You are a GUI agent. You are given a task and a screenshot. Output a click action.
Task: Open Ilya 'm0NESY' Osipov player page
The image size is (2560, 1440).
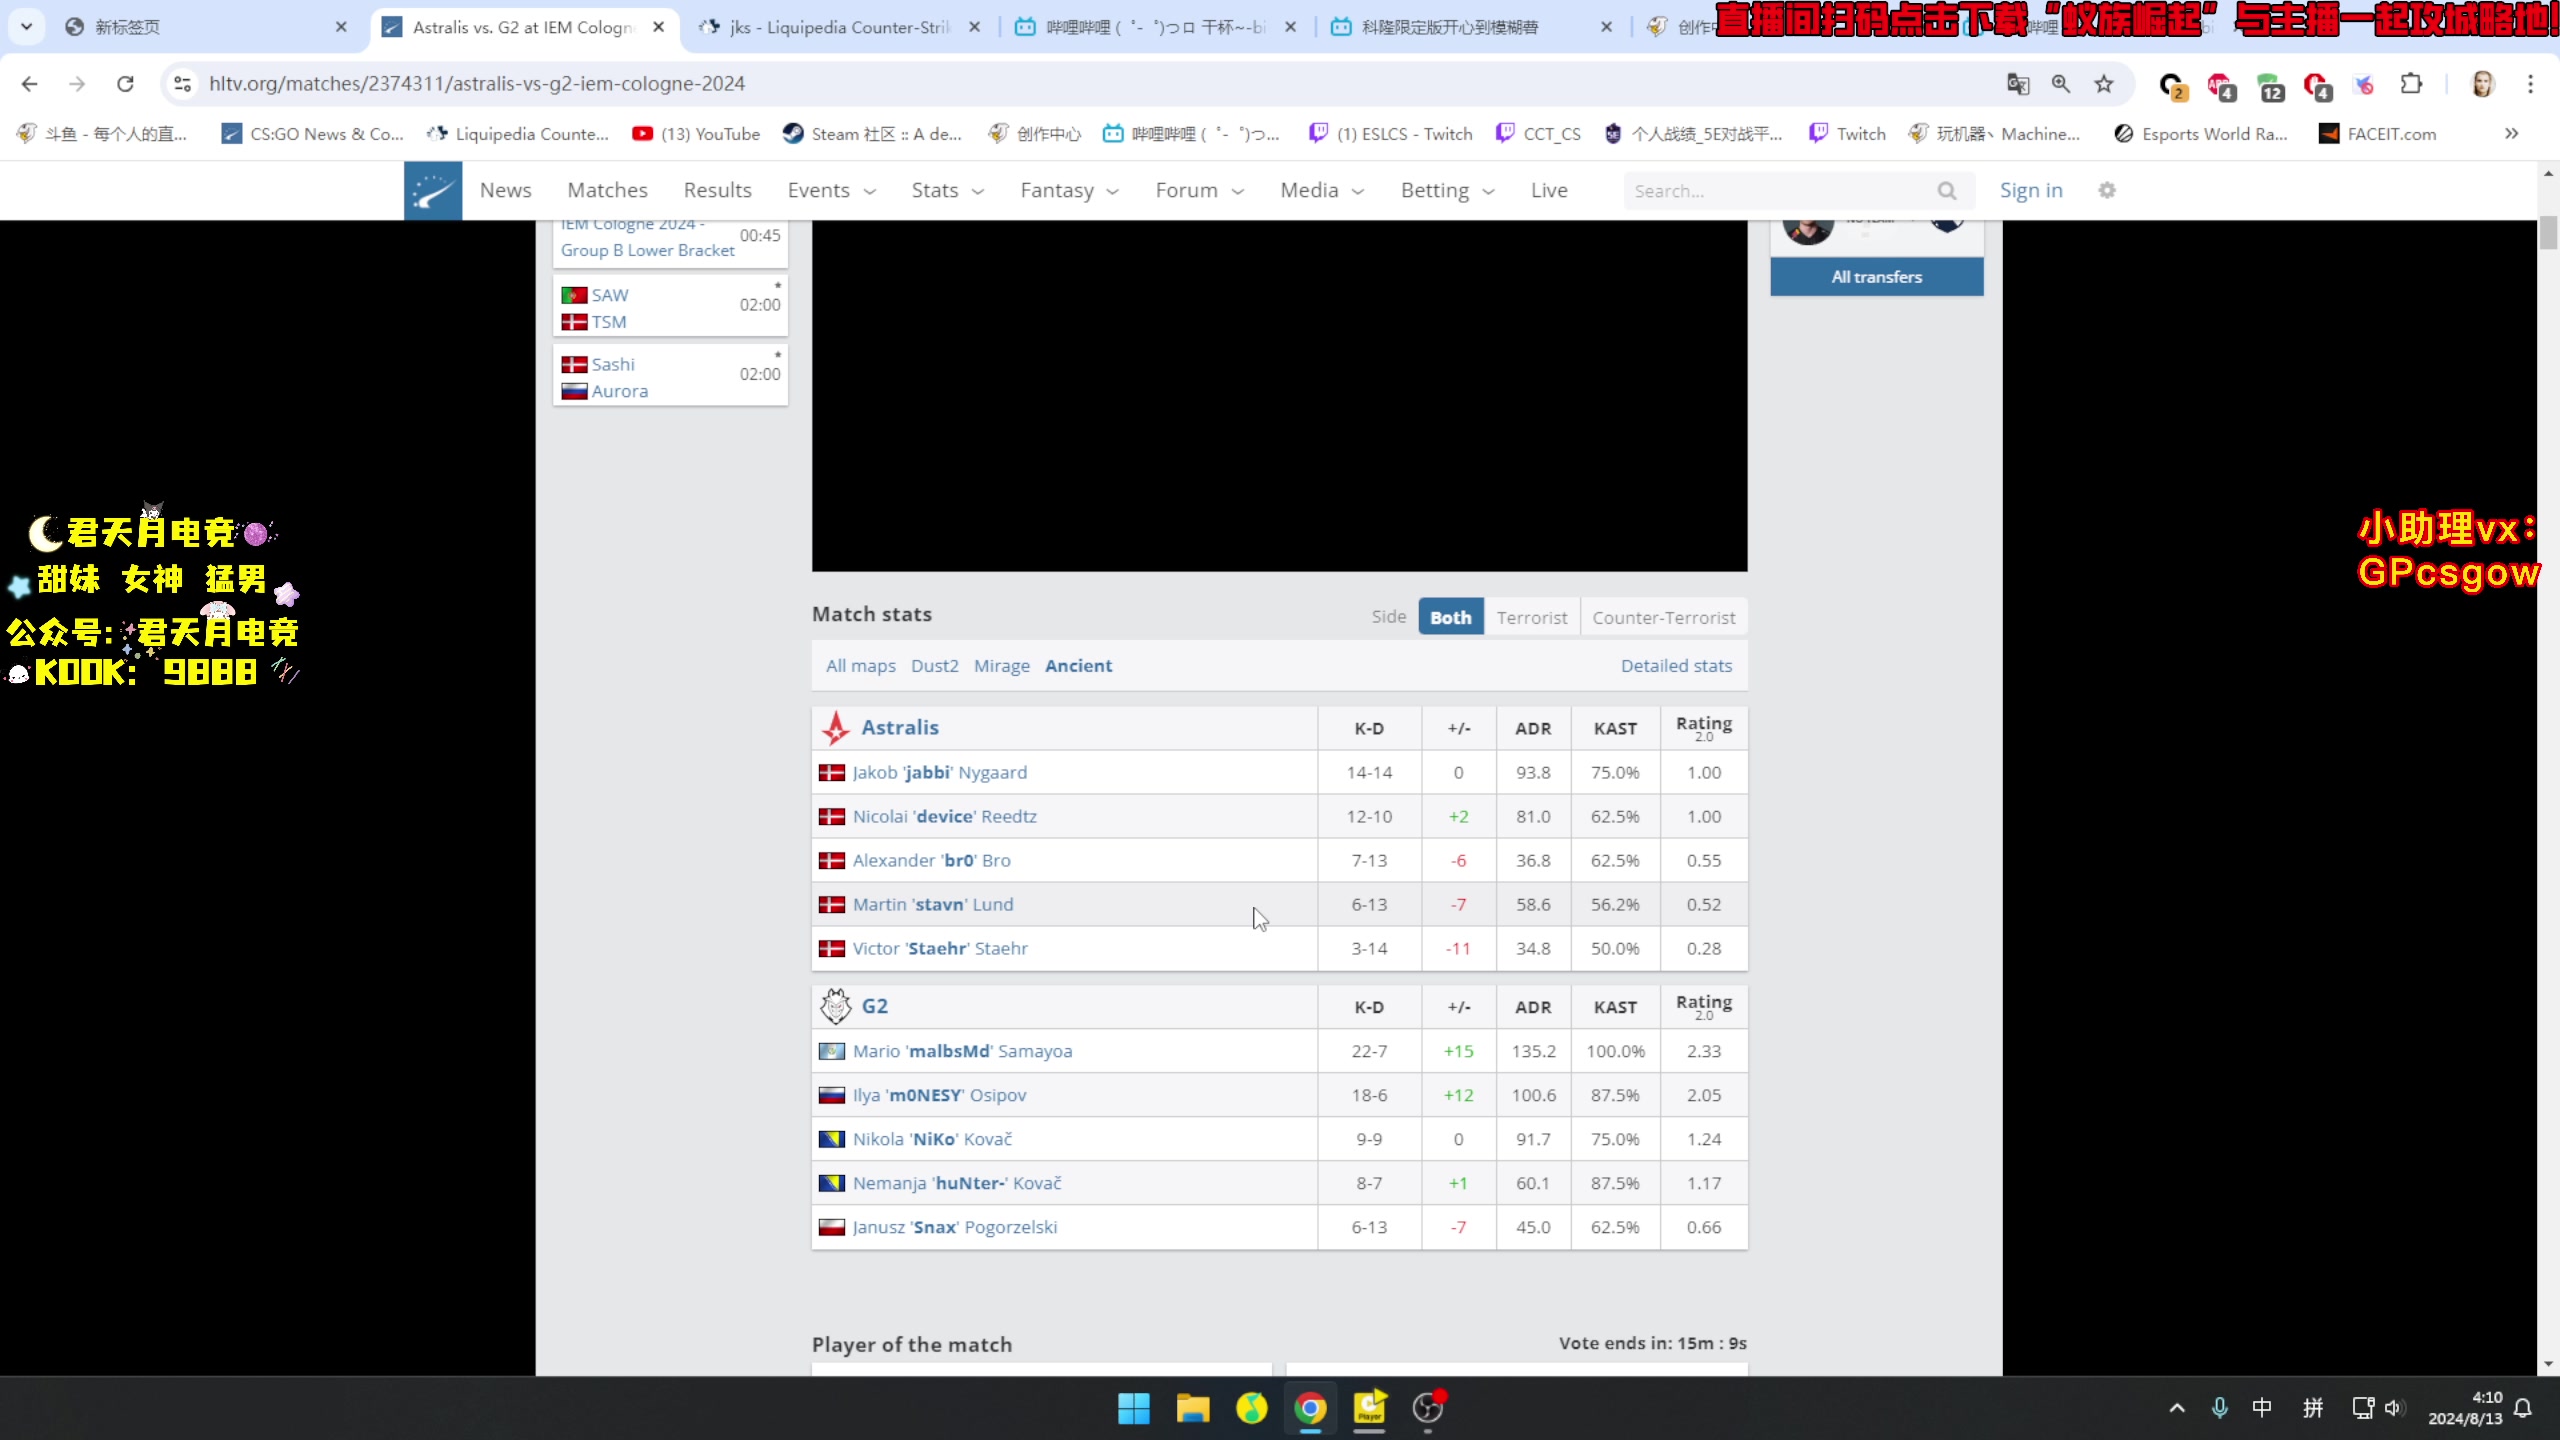point(939,1095)
